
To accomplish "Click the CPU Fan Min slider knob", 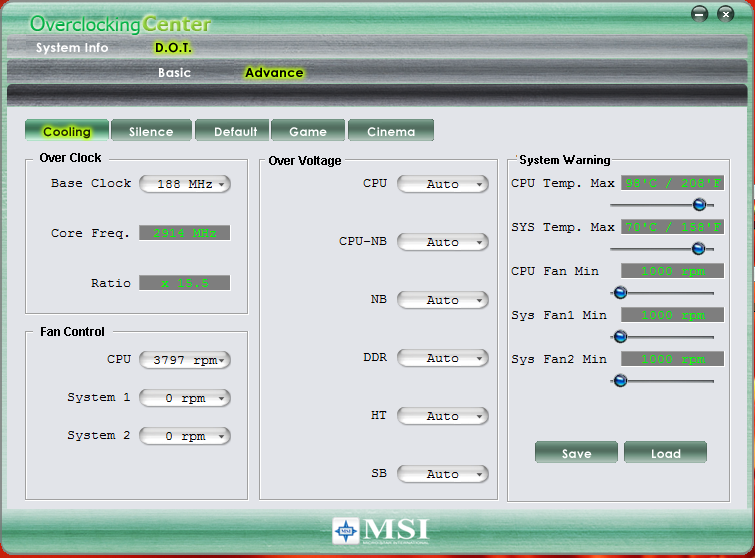I will point(620,292).
